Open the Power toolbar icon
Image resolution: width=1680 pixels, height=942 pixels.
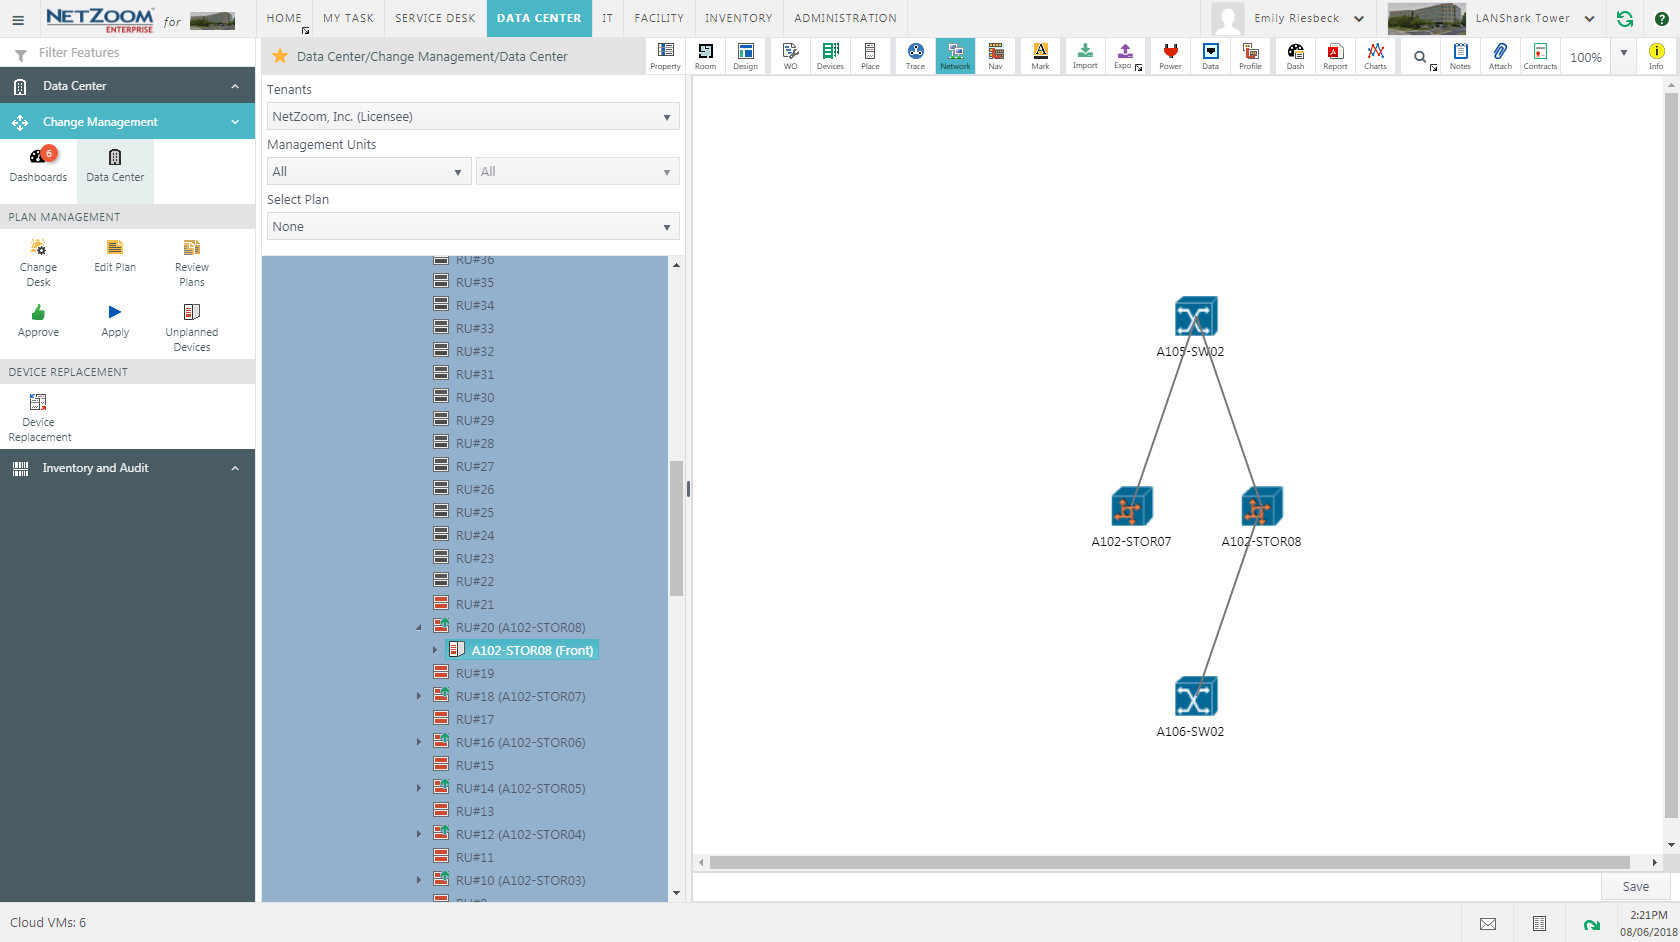(x=1170, y=56)
